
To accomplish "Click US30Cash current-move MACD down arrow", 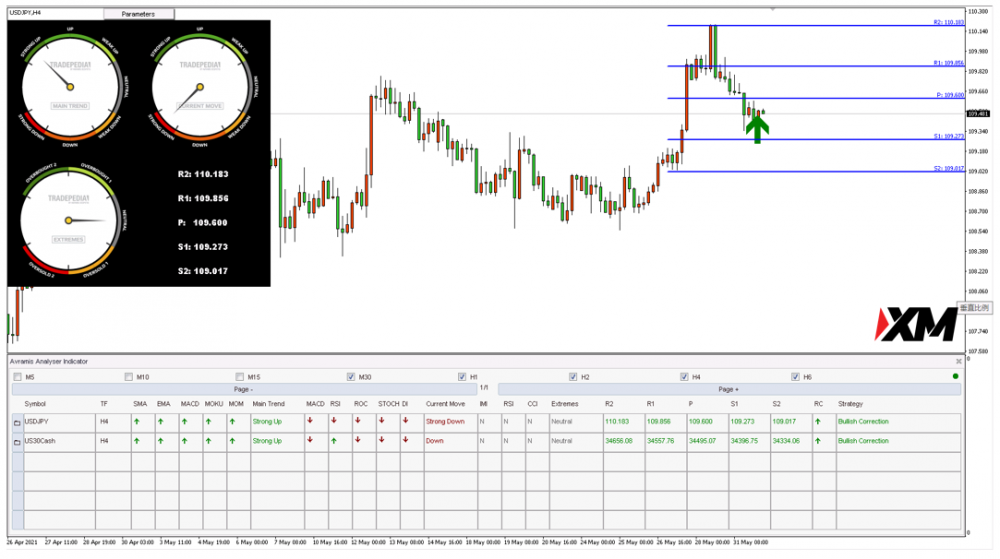I will 310,440.
